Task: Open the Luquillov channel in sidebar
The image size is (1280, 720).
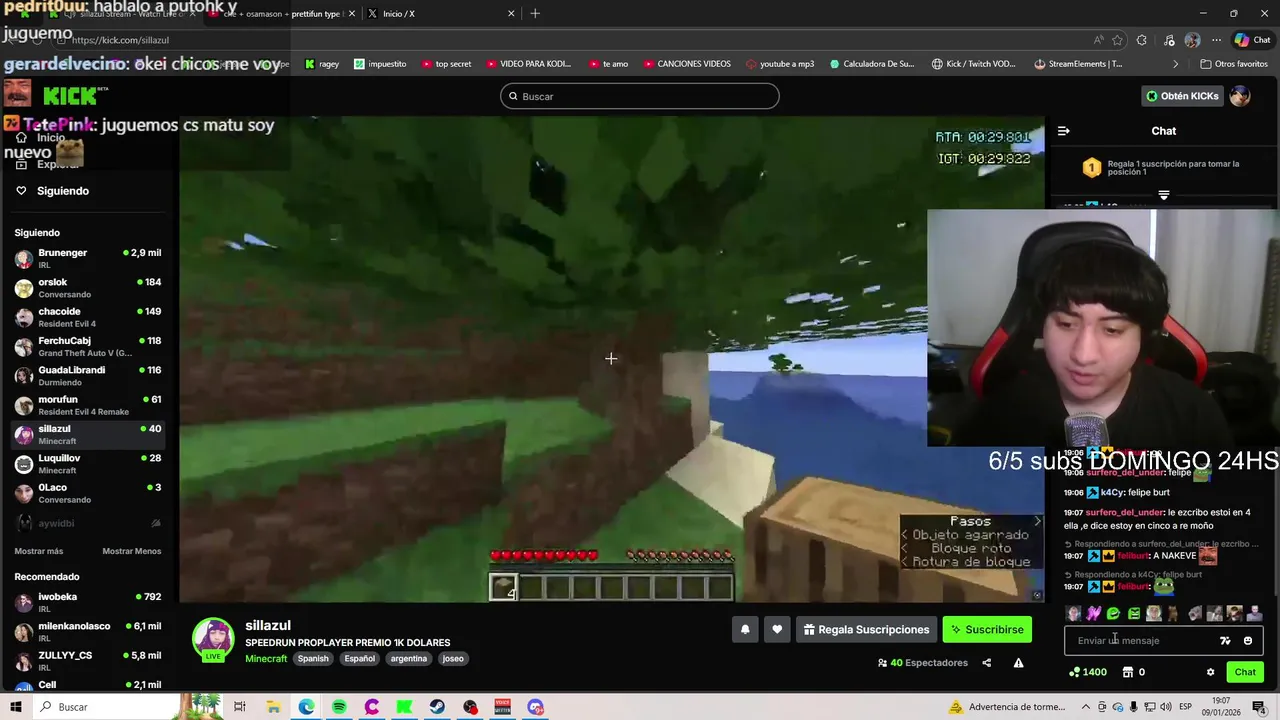Action: (x=88, y=463)
